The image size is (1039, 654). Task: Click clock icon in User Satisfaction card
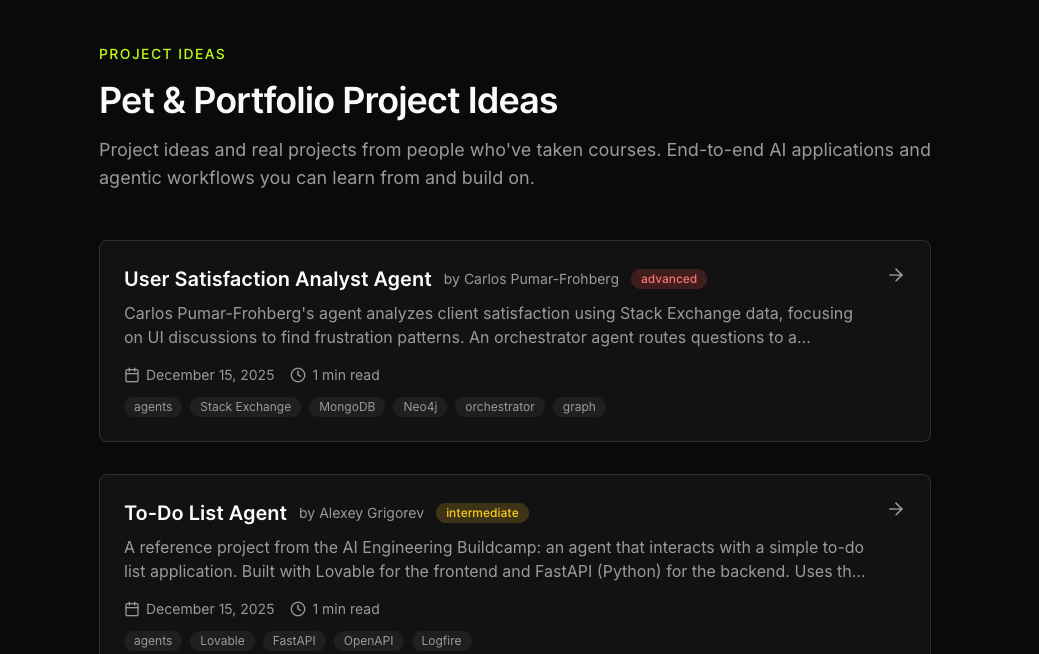(298, 375)
